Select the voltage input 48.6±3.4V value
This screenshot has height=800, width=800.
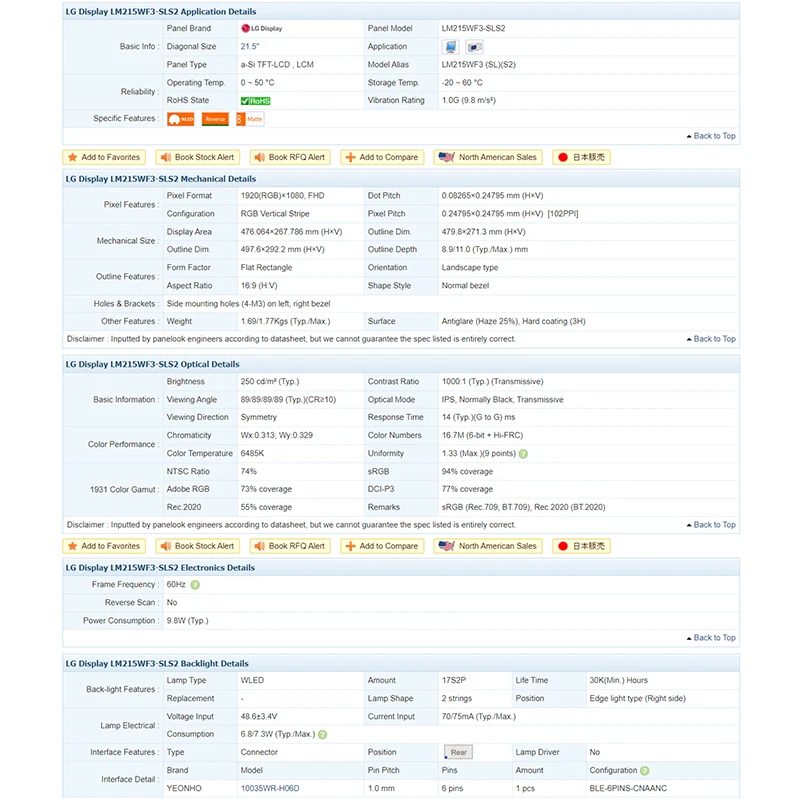259,716
